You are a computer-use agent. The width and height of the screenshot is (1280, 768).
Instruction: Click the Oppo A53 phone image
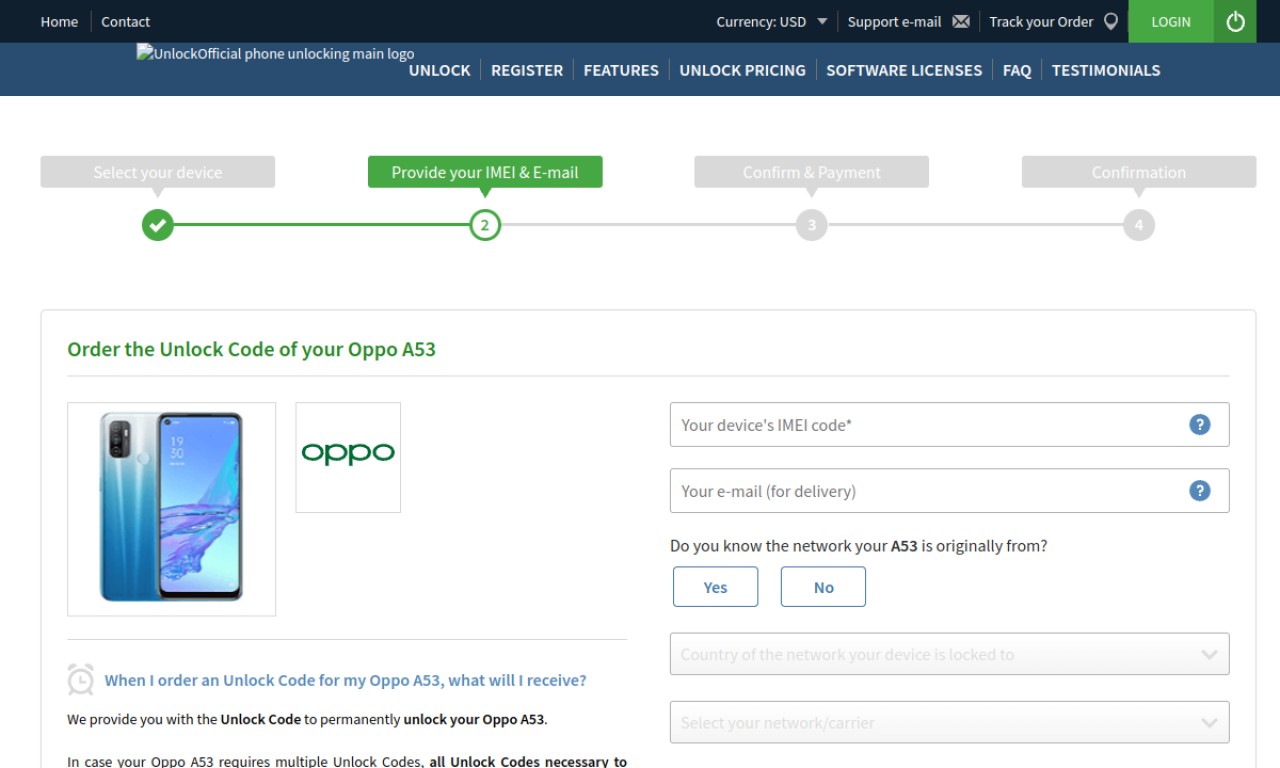[x=172, y=509]
